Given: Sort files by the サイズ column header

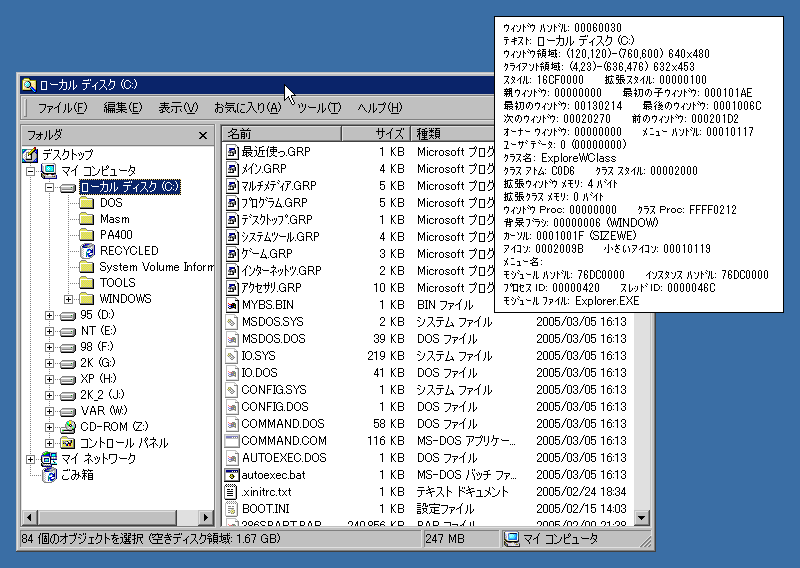Looking at the screenshot, I should coord(375,134).
